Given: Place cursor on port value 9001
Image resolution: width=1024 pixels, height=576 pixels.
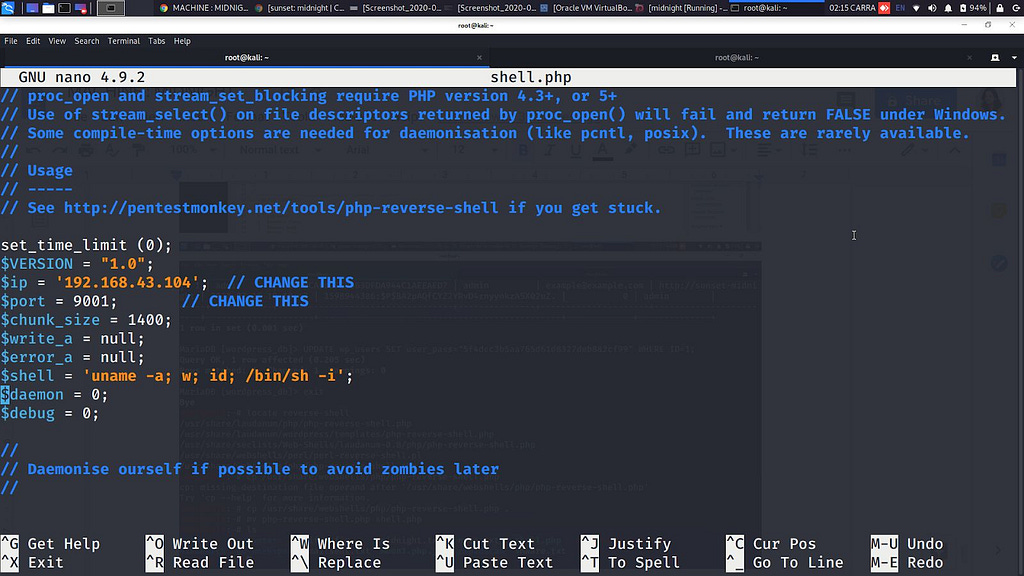Looking at the screenshot, I should 91,301.
